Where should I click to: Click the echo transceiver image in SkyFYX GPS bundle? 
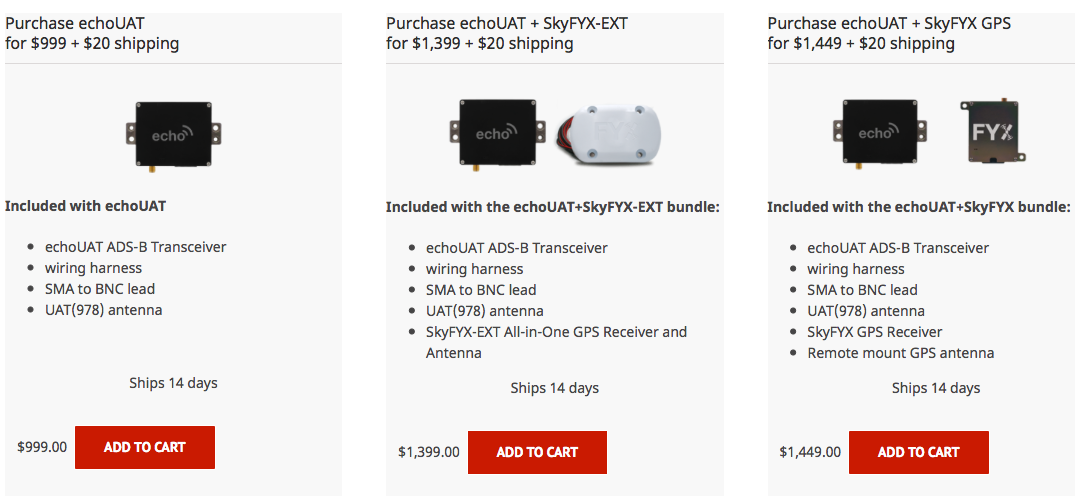click(877, 132)
